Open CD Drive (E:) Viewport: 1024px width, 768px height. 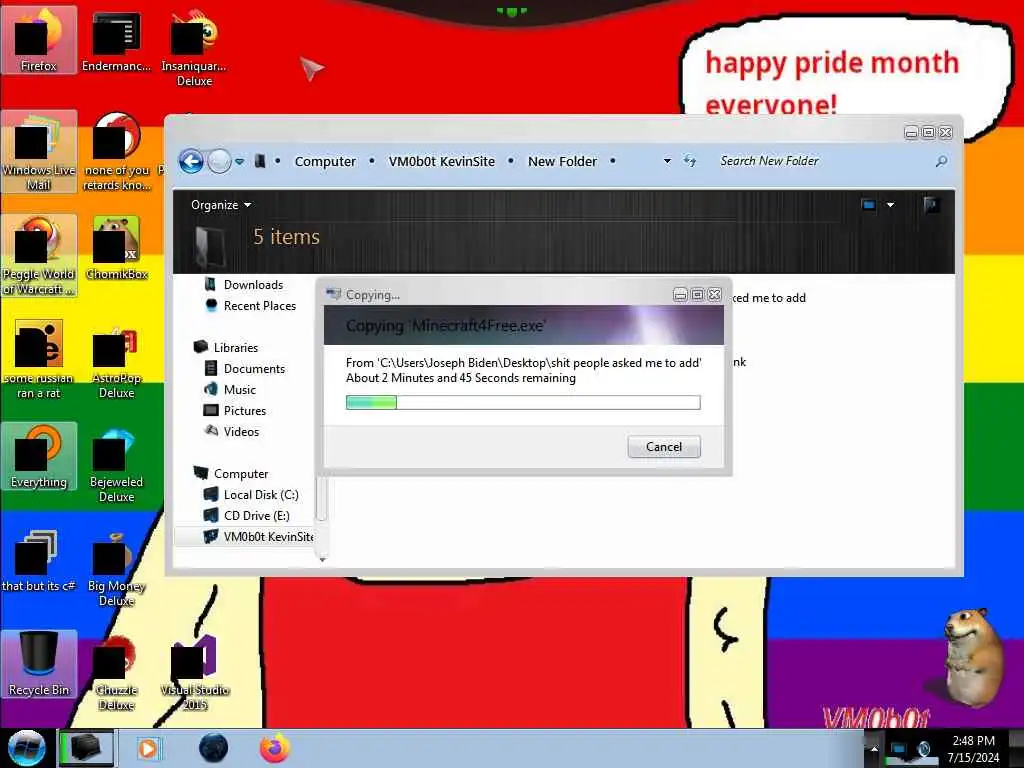(x=247, y=515)
